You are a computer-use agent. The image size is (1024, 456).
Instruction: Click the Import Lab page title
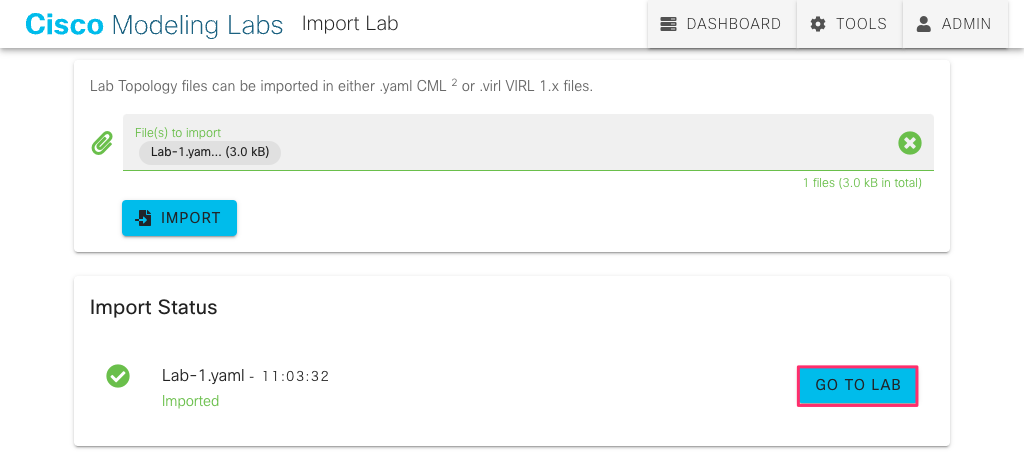(x=350, y=24)
